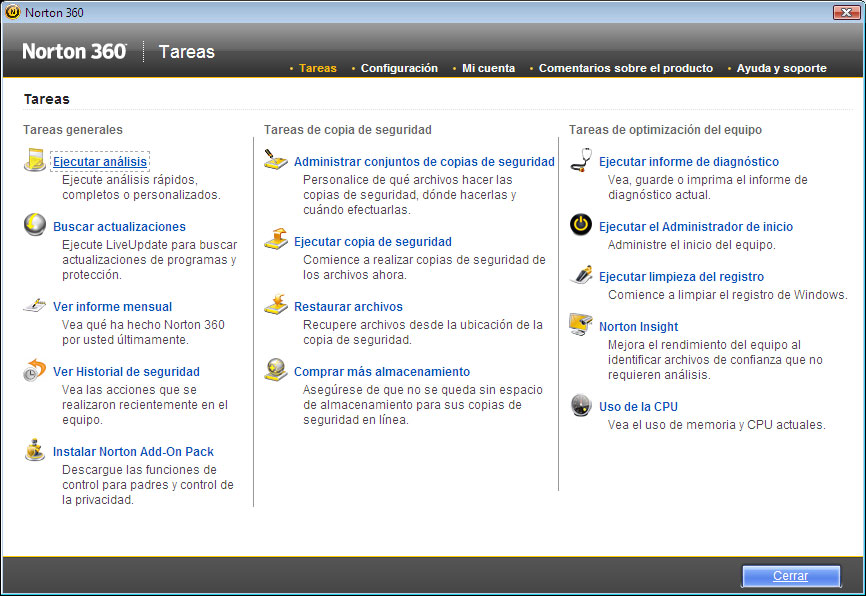Screen dimensions: 866x596
Task: Close the Norton 360 window
Action: tap(790, 576)
